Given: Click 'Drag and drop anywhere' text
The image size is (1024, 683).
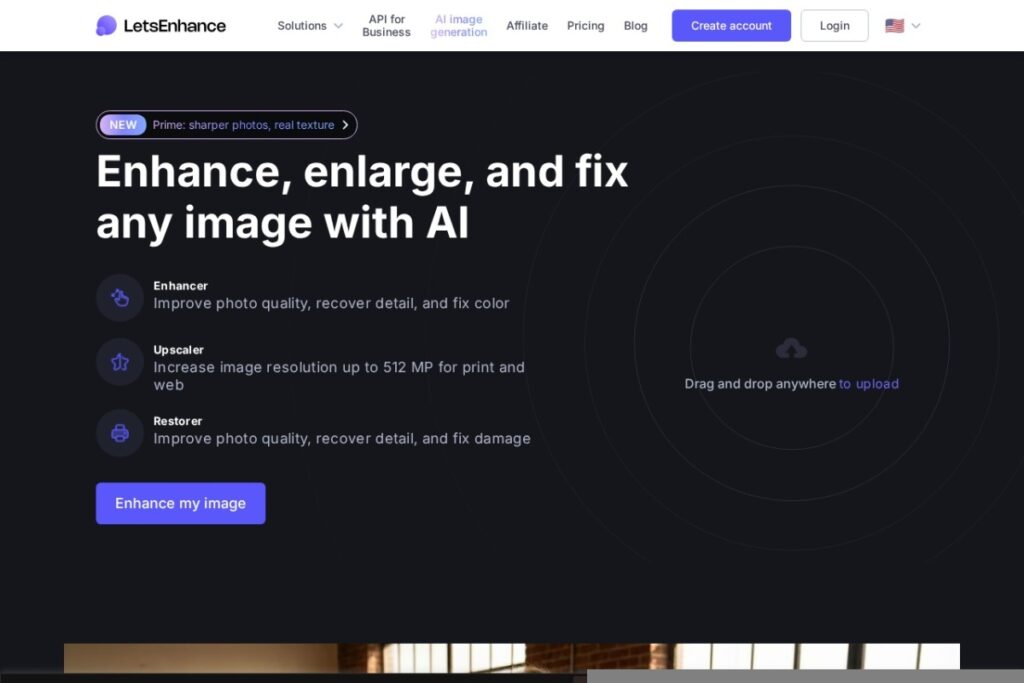Looking at the screenshot, I should (760, 384).
